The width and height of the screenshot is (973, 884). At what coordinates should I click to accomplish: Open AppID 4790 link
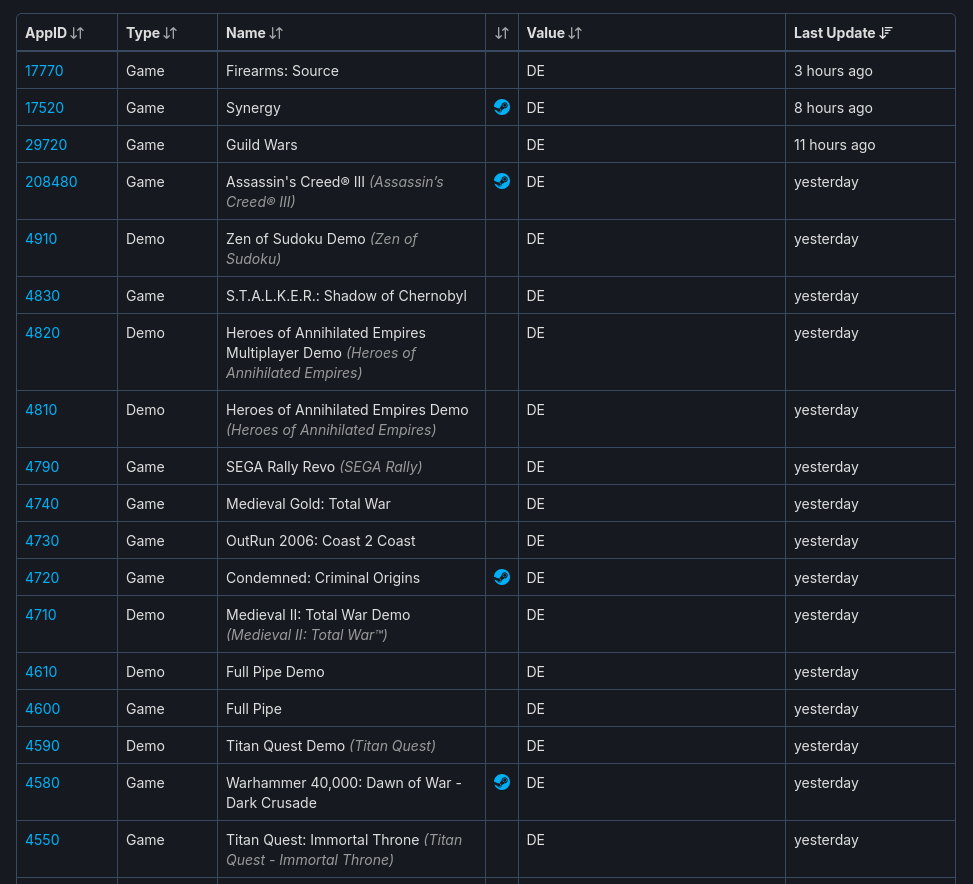[x=42, y=467]
